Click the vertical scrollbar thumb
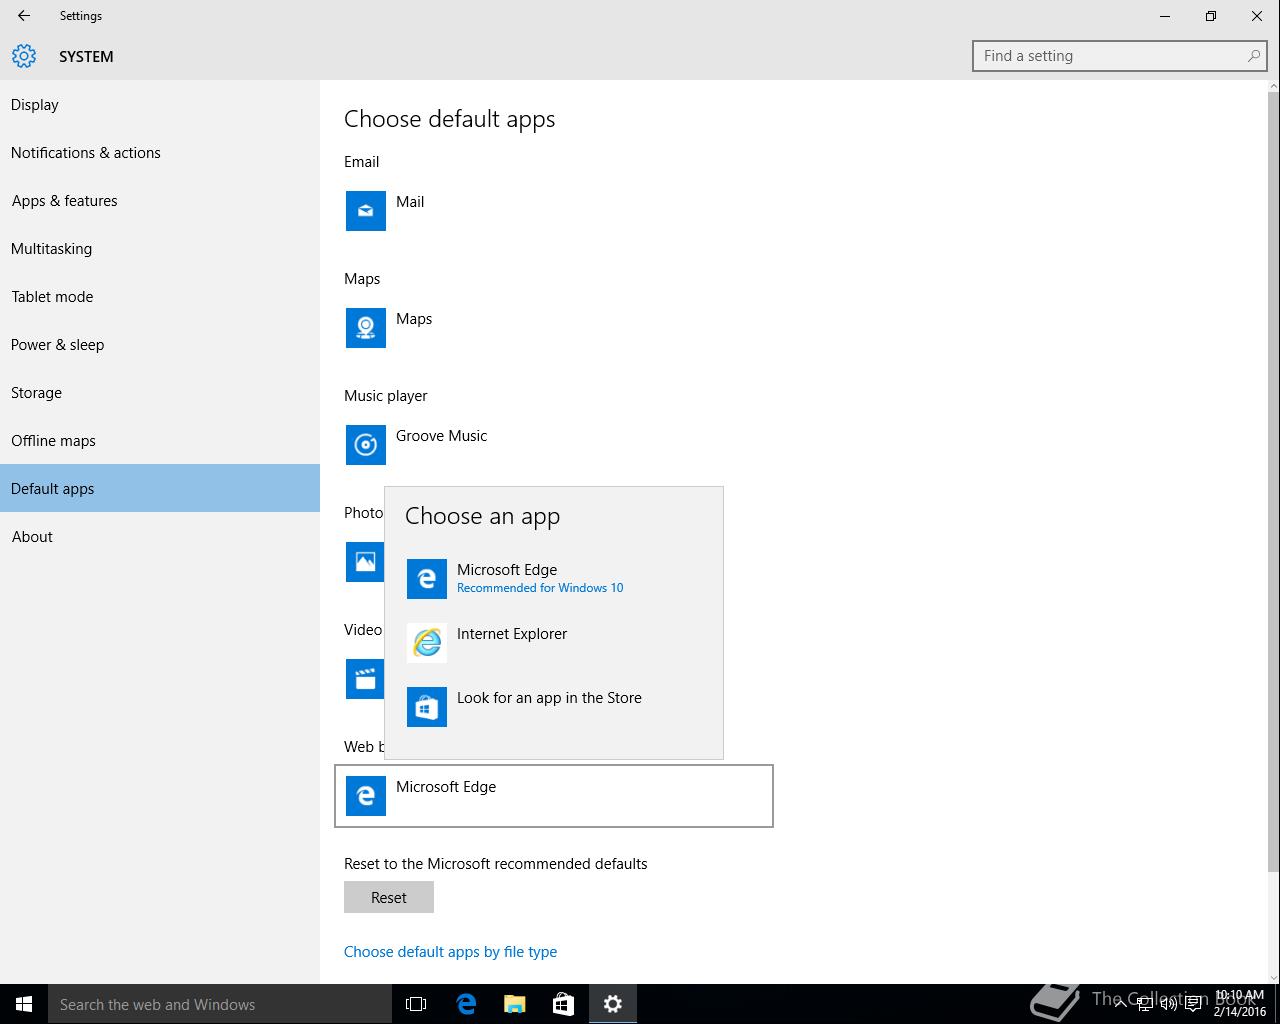 click(x=1273, y=480)
